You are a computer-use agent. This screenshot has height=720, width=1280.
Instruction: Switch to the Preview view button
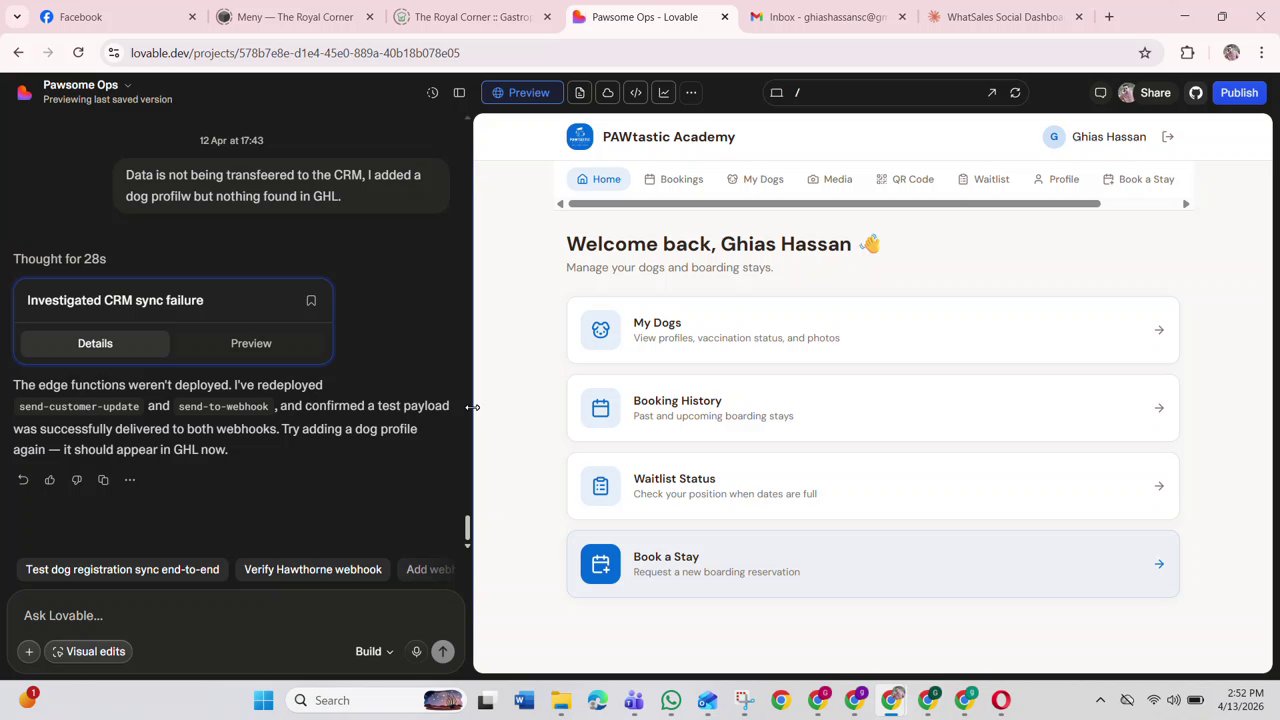[x=520, y=93]
